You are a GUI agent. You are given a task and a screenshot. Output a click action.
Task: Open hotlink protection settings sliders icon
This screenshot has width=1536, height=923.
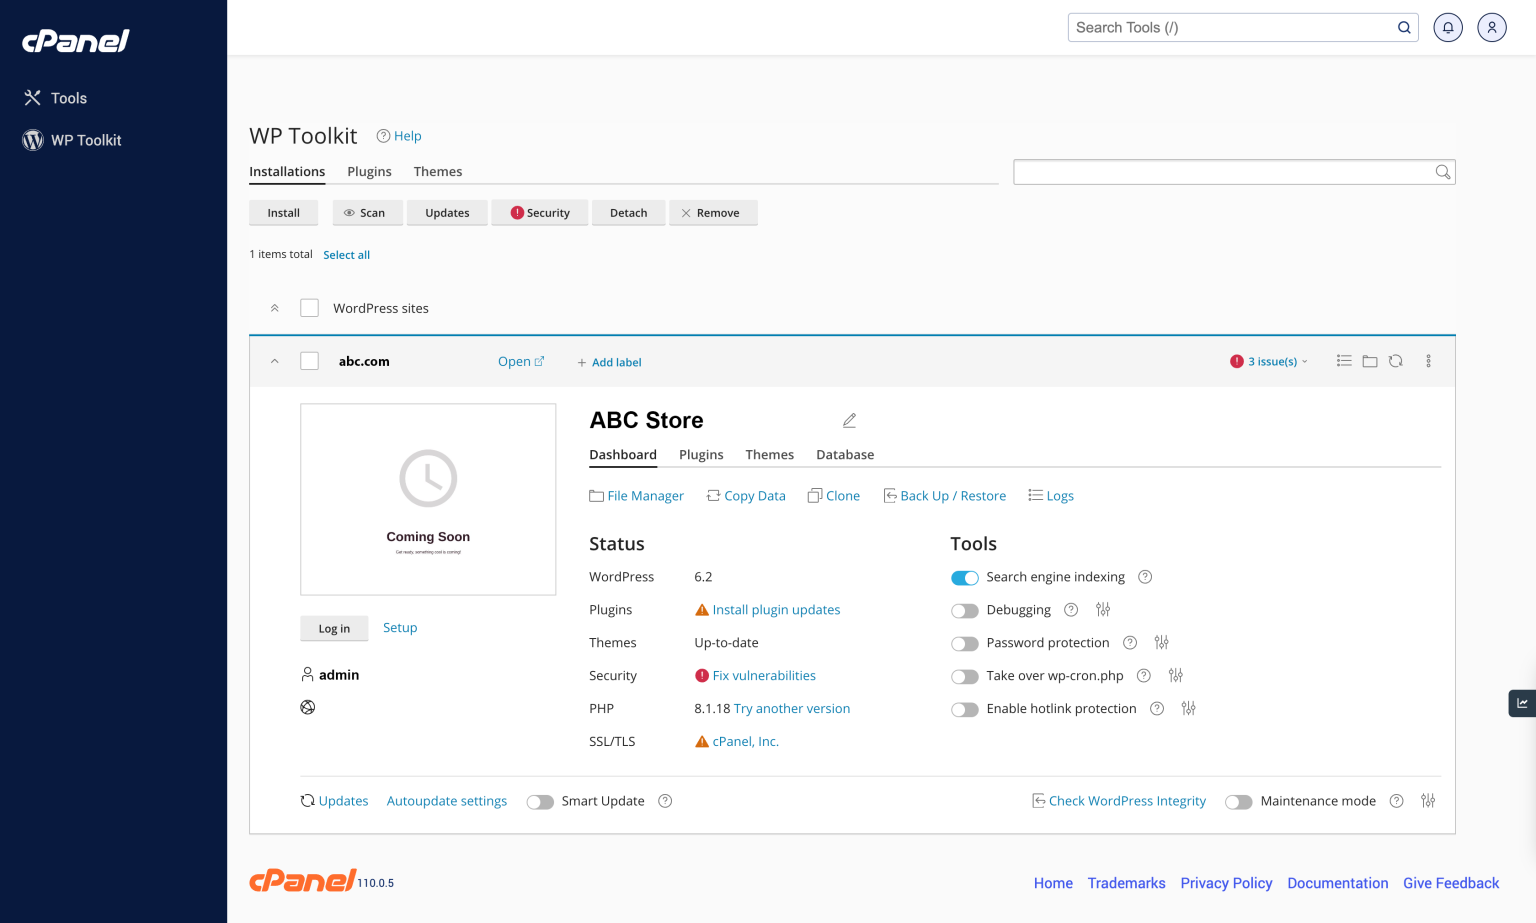pos(1189,709)
